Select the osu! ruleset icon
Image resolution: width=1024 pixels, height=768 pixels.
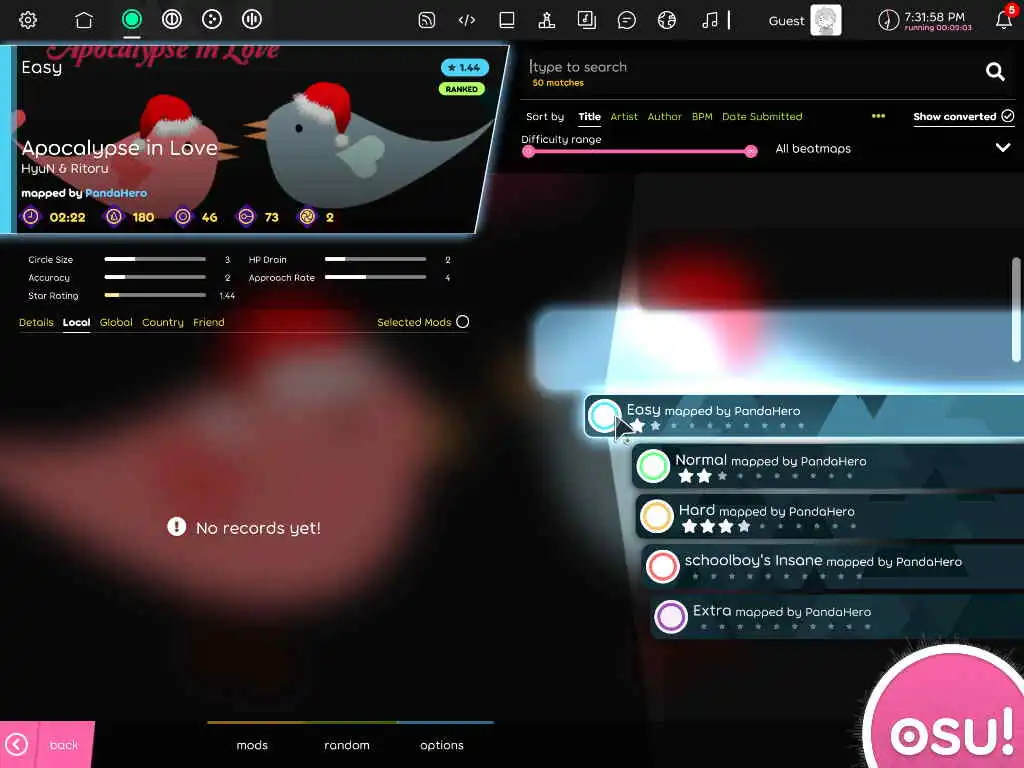point(132,20)
